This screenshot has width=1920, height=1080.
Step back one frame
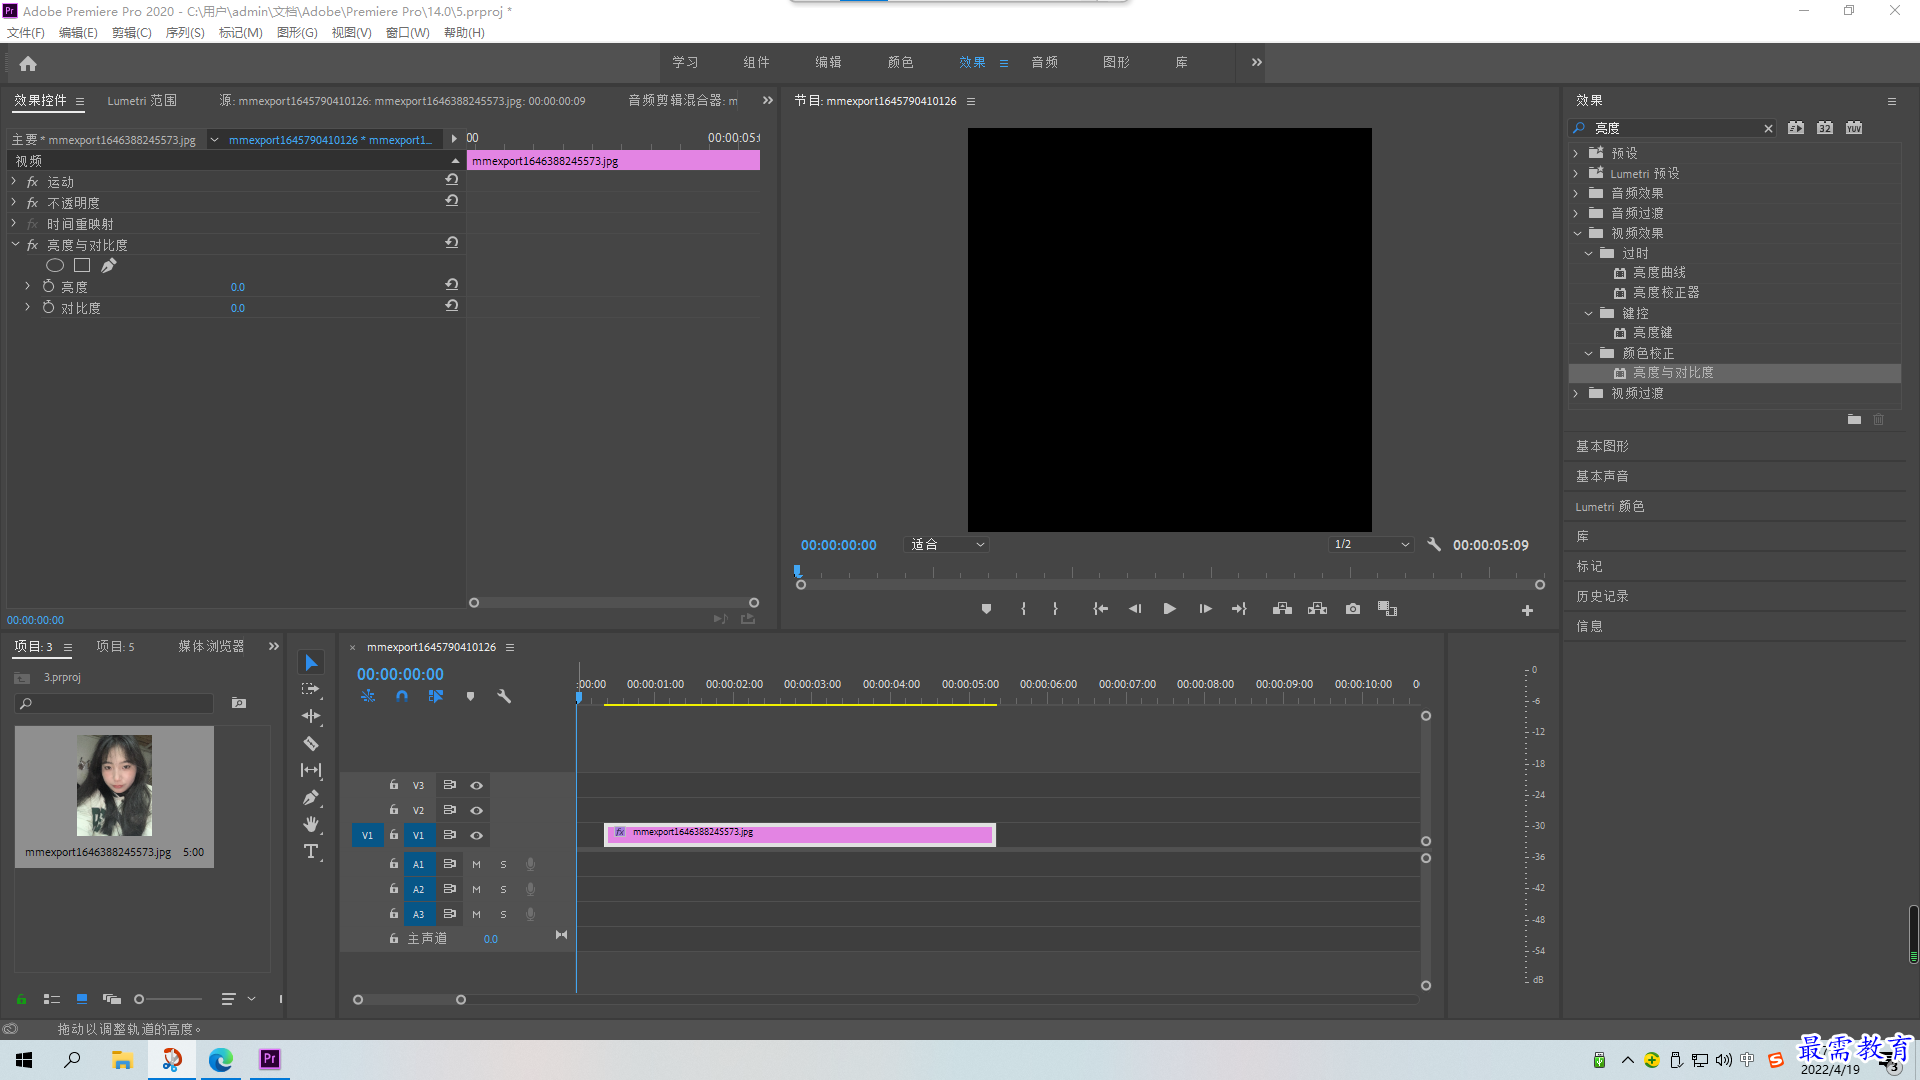1135,609
